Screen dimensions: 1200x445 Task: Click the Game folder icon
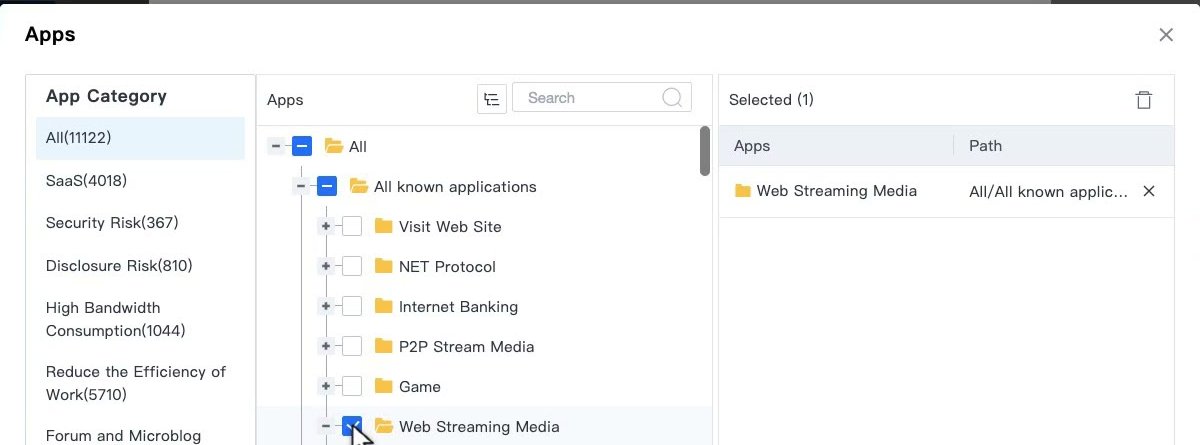pyautogui.click(x=384, y=386)
